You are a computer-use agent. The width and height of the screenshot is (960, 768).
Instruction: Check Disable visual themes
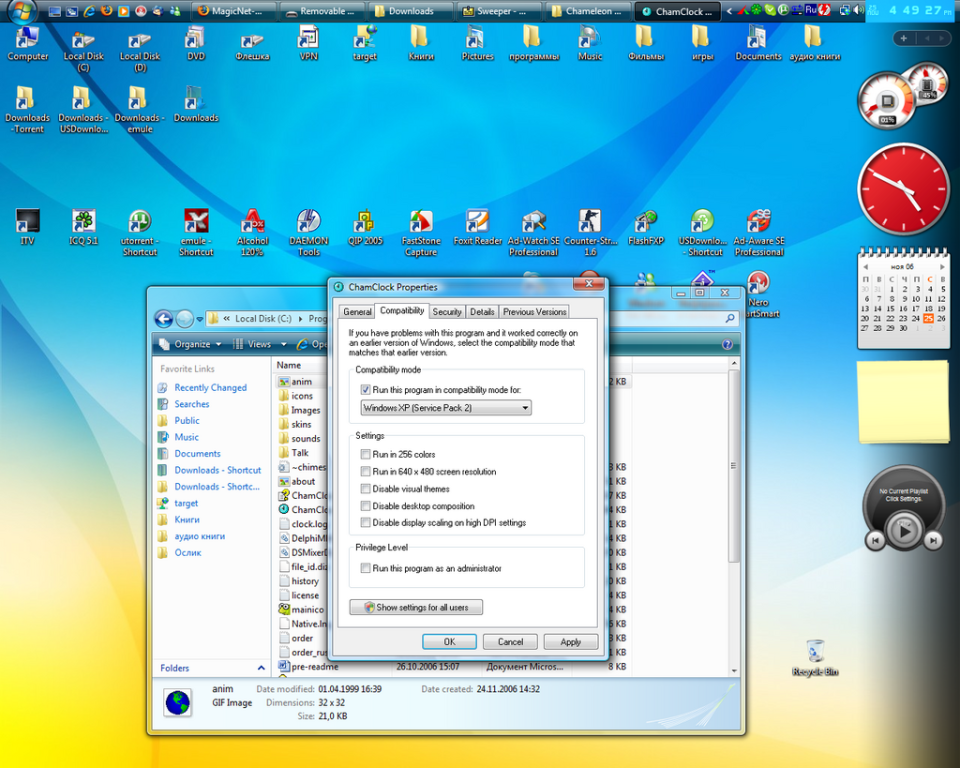coord(366,489)
